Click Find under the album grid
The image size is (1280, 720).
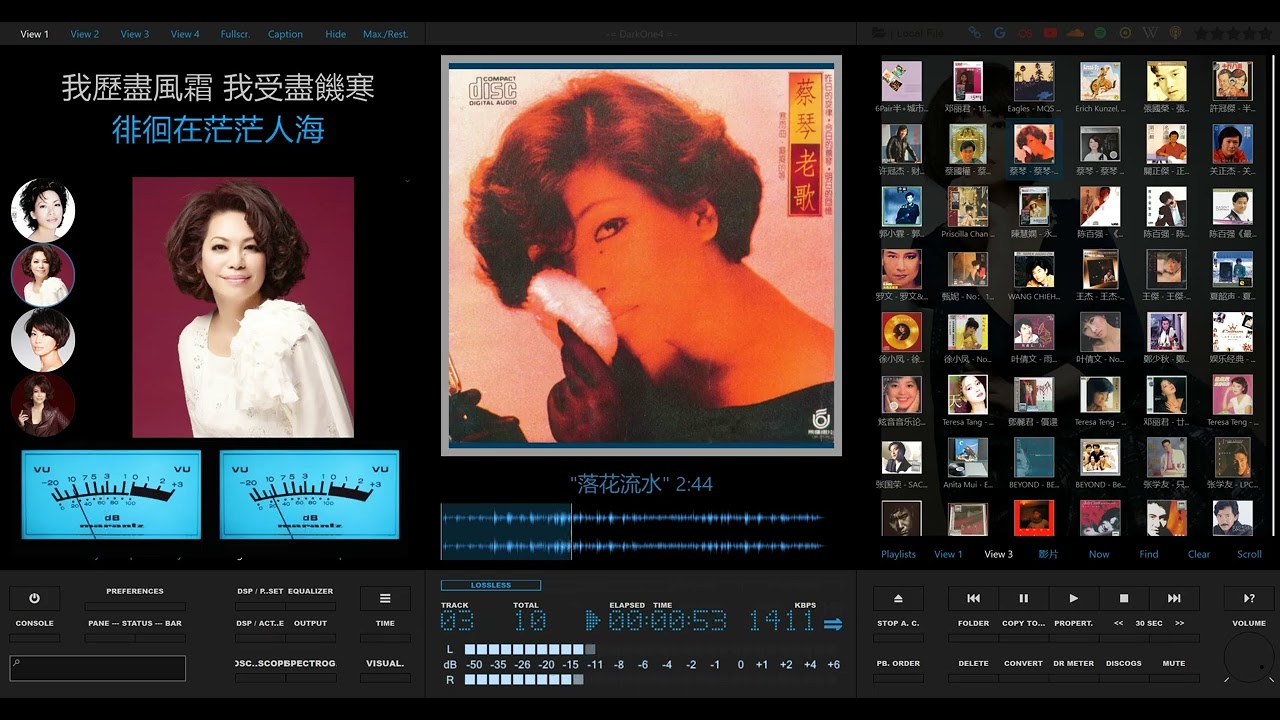click(x=1149, y=554)
